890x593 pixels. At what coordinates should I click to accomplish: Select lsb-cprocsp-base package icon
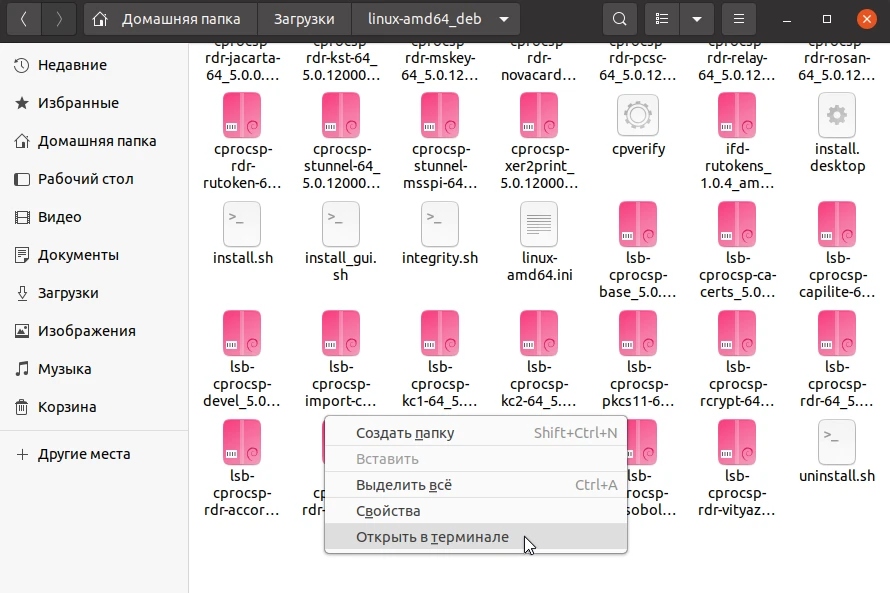pyautogui.click(x=638, y=224)
